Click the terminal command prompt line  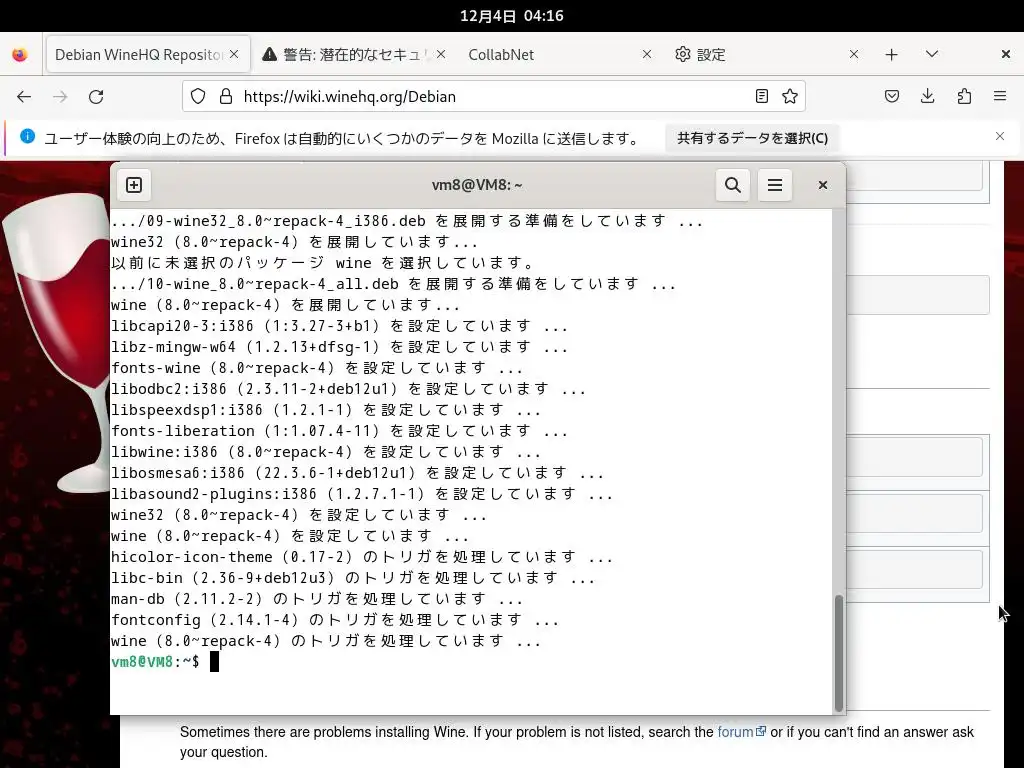[165, 662]
